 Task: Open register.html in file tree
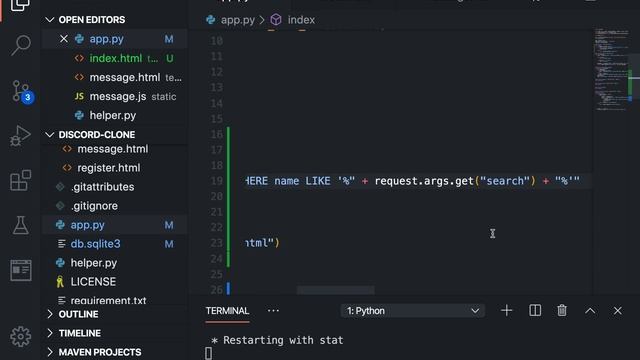[109, 168]
